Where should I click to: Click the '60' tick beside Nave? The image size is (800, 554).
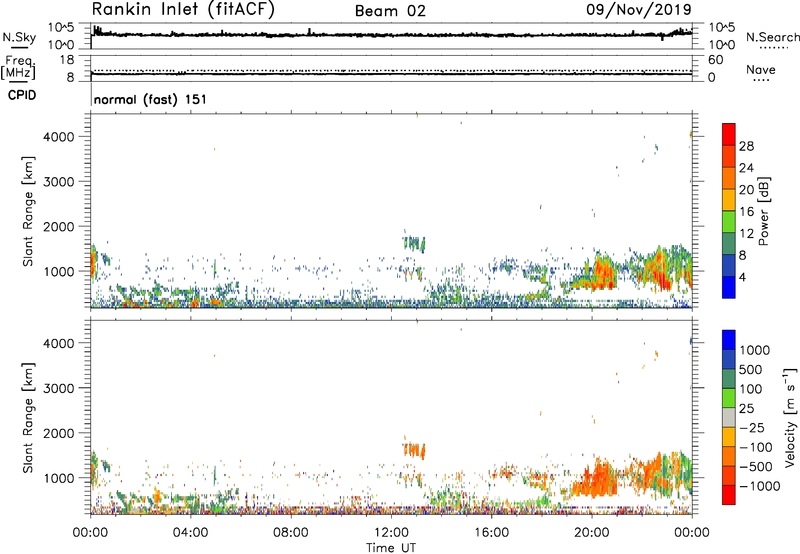(716, 60)
